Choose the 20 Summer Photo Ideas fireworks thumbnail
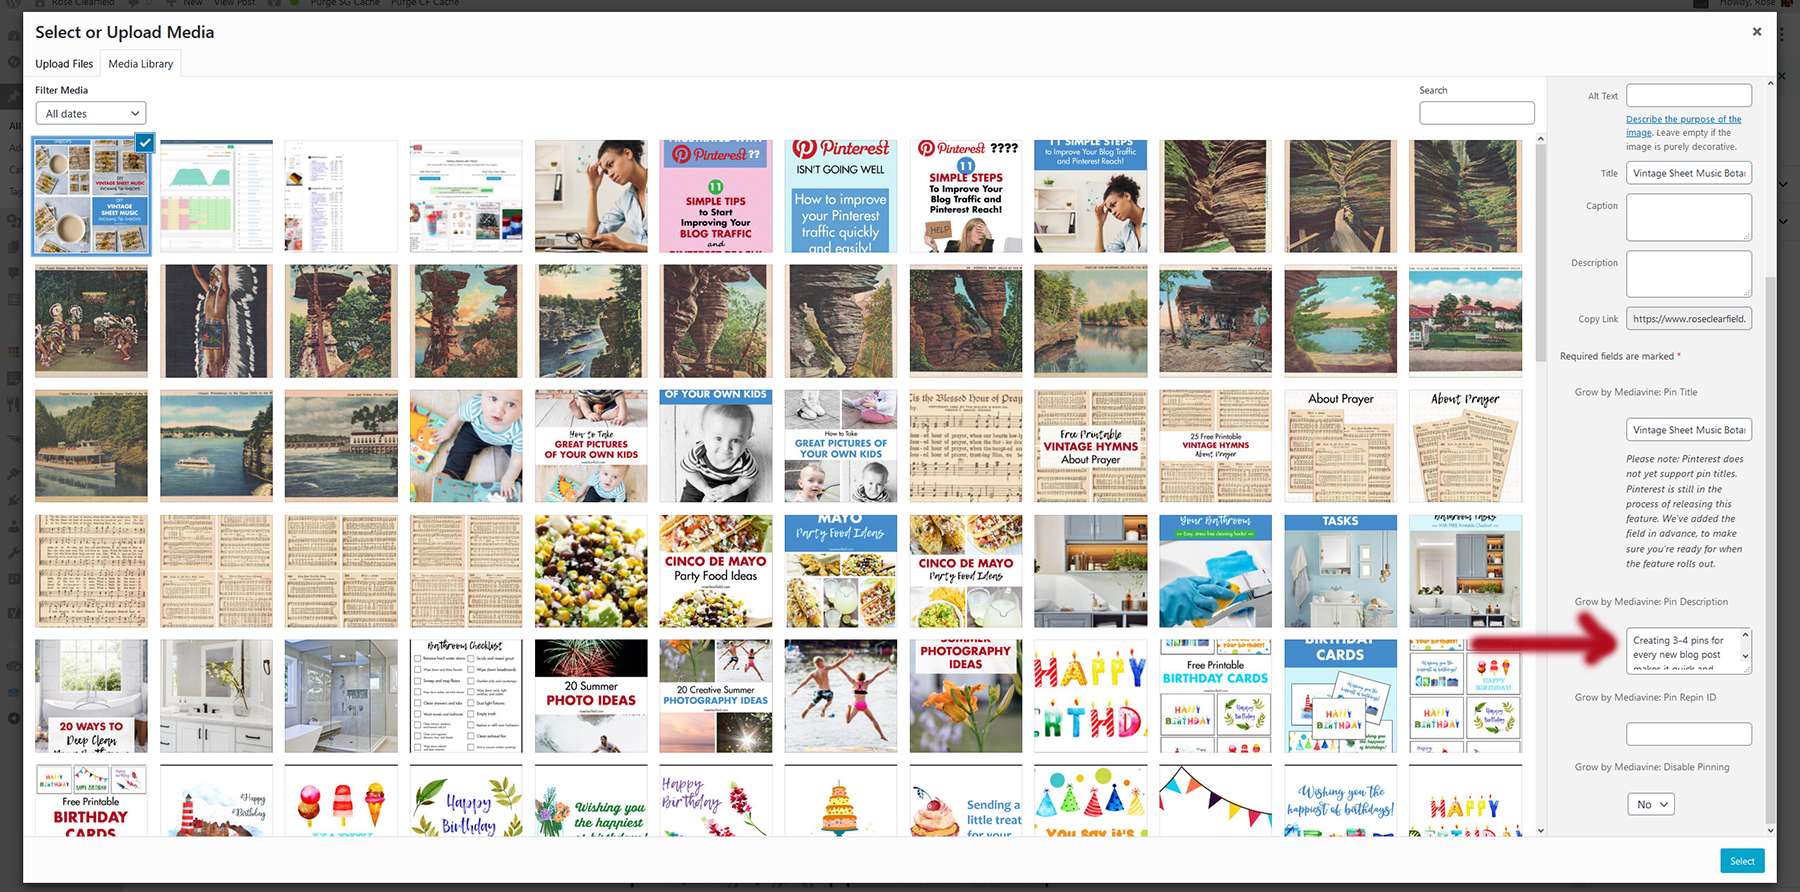Viewport: 1800px width, 892px height. [591, 696]
